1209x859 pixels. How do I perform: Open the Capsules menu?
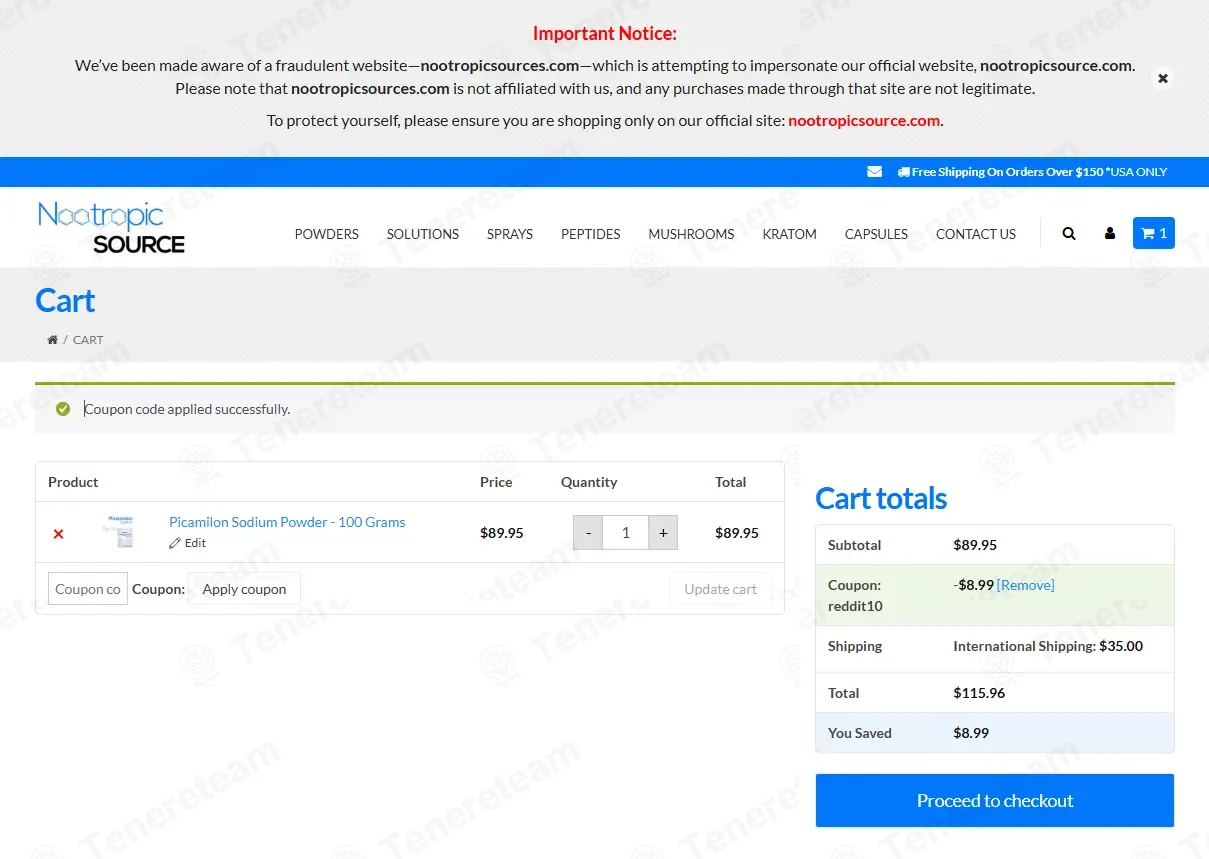click(877, 234)
